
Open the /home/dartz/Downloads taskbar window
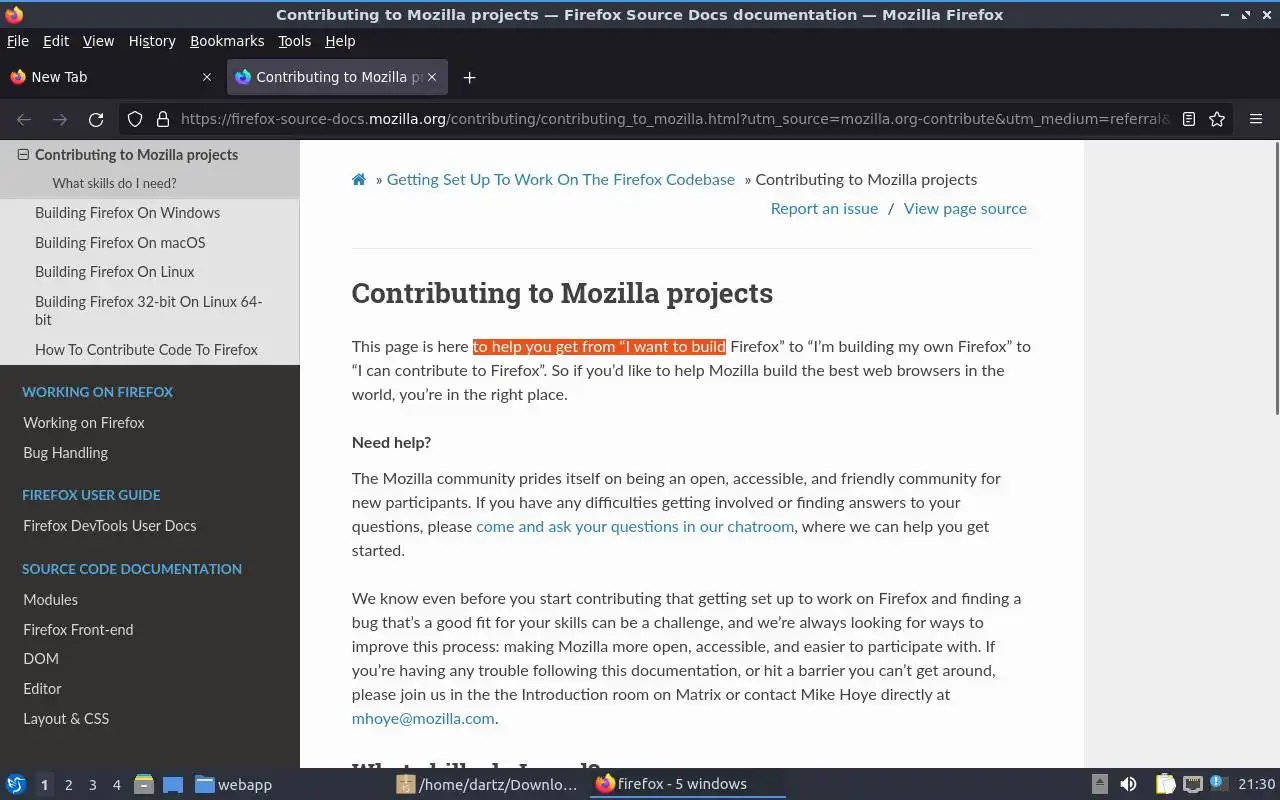[487, 784]
